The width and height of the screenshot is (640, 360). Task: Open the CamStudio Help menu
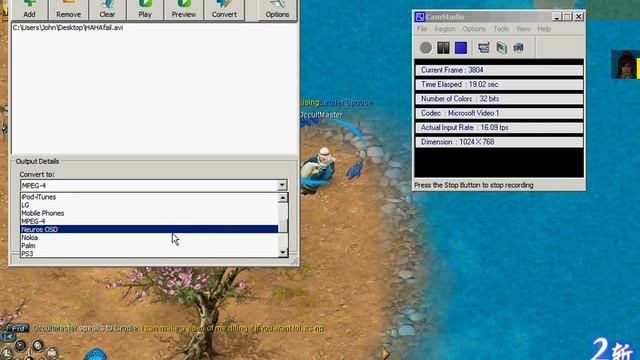544,29
